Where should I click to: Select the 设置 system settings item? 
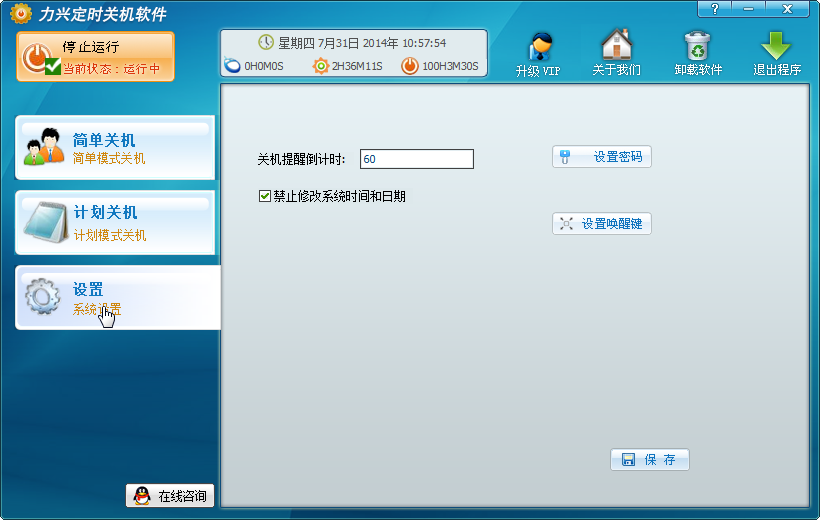tap(118, 297)
